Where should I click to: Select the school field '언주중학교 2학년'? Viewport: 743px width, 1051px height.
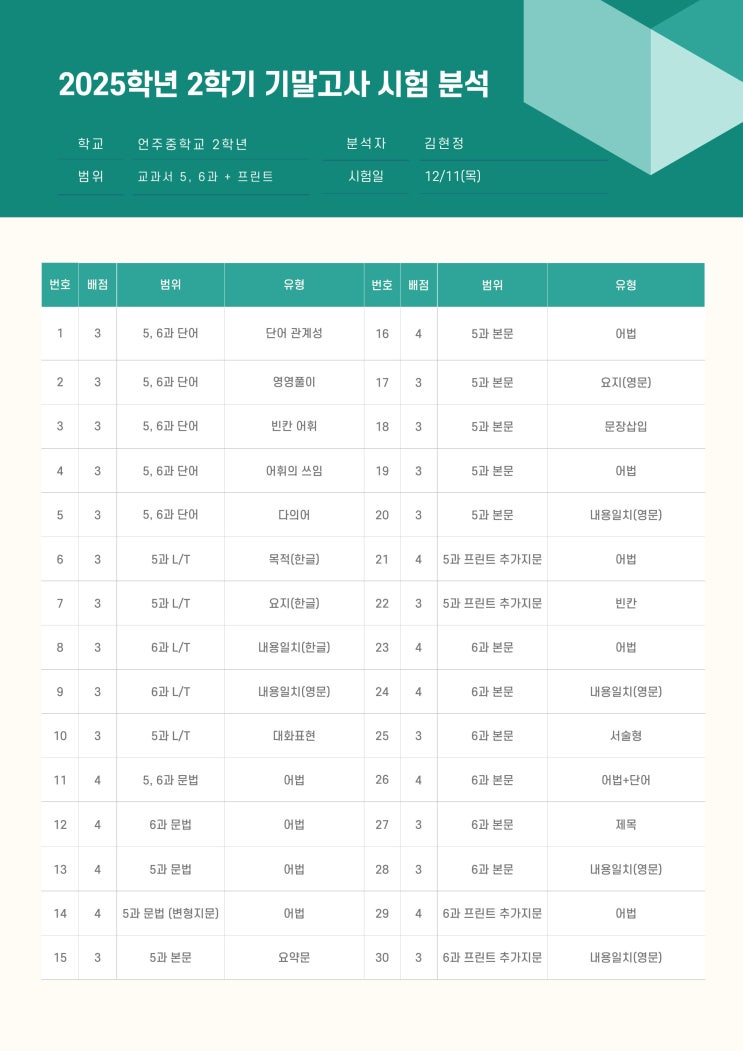[x=192, y=144]
